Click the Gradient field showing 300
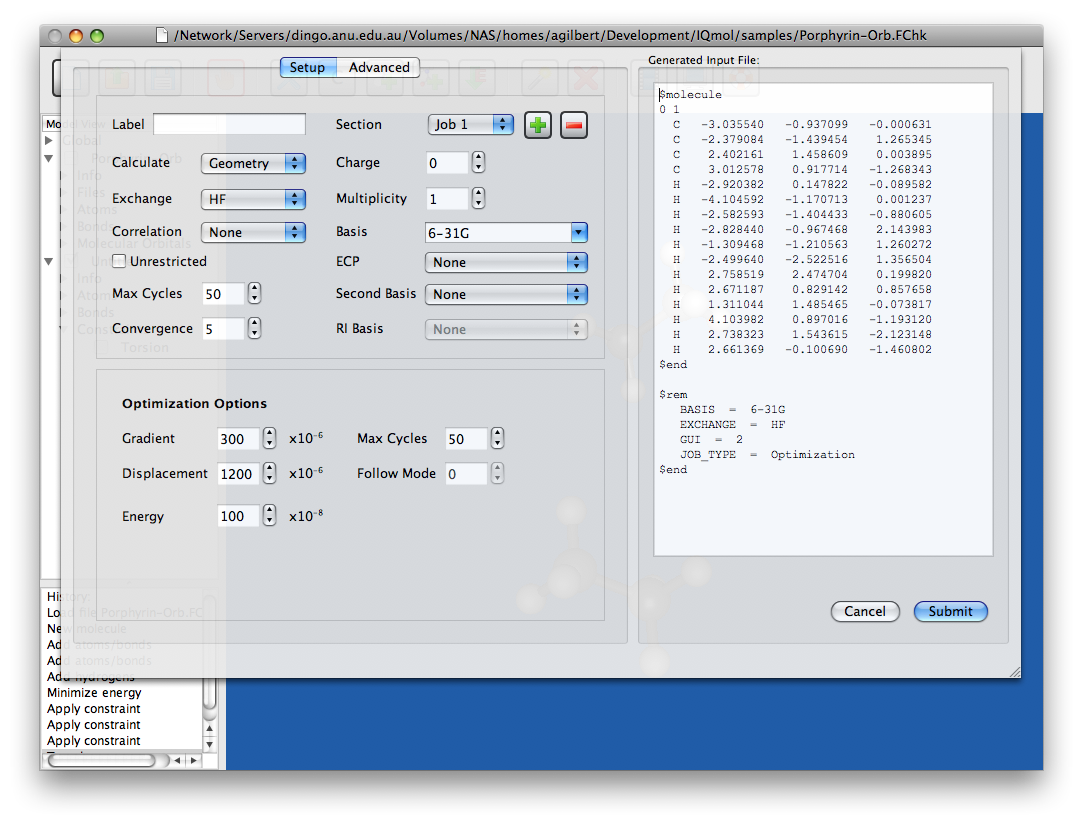The height and width of the screenshot is (825, 1083). [x=239, y=439]
